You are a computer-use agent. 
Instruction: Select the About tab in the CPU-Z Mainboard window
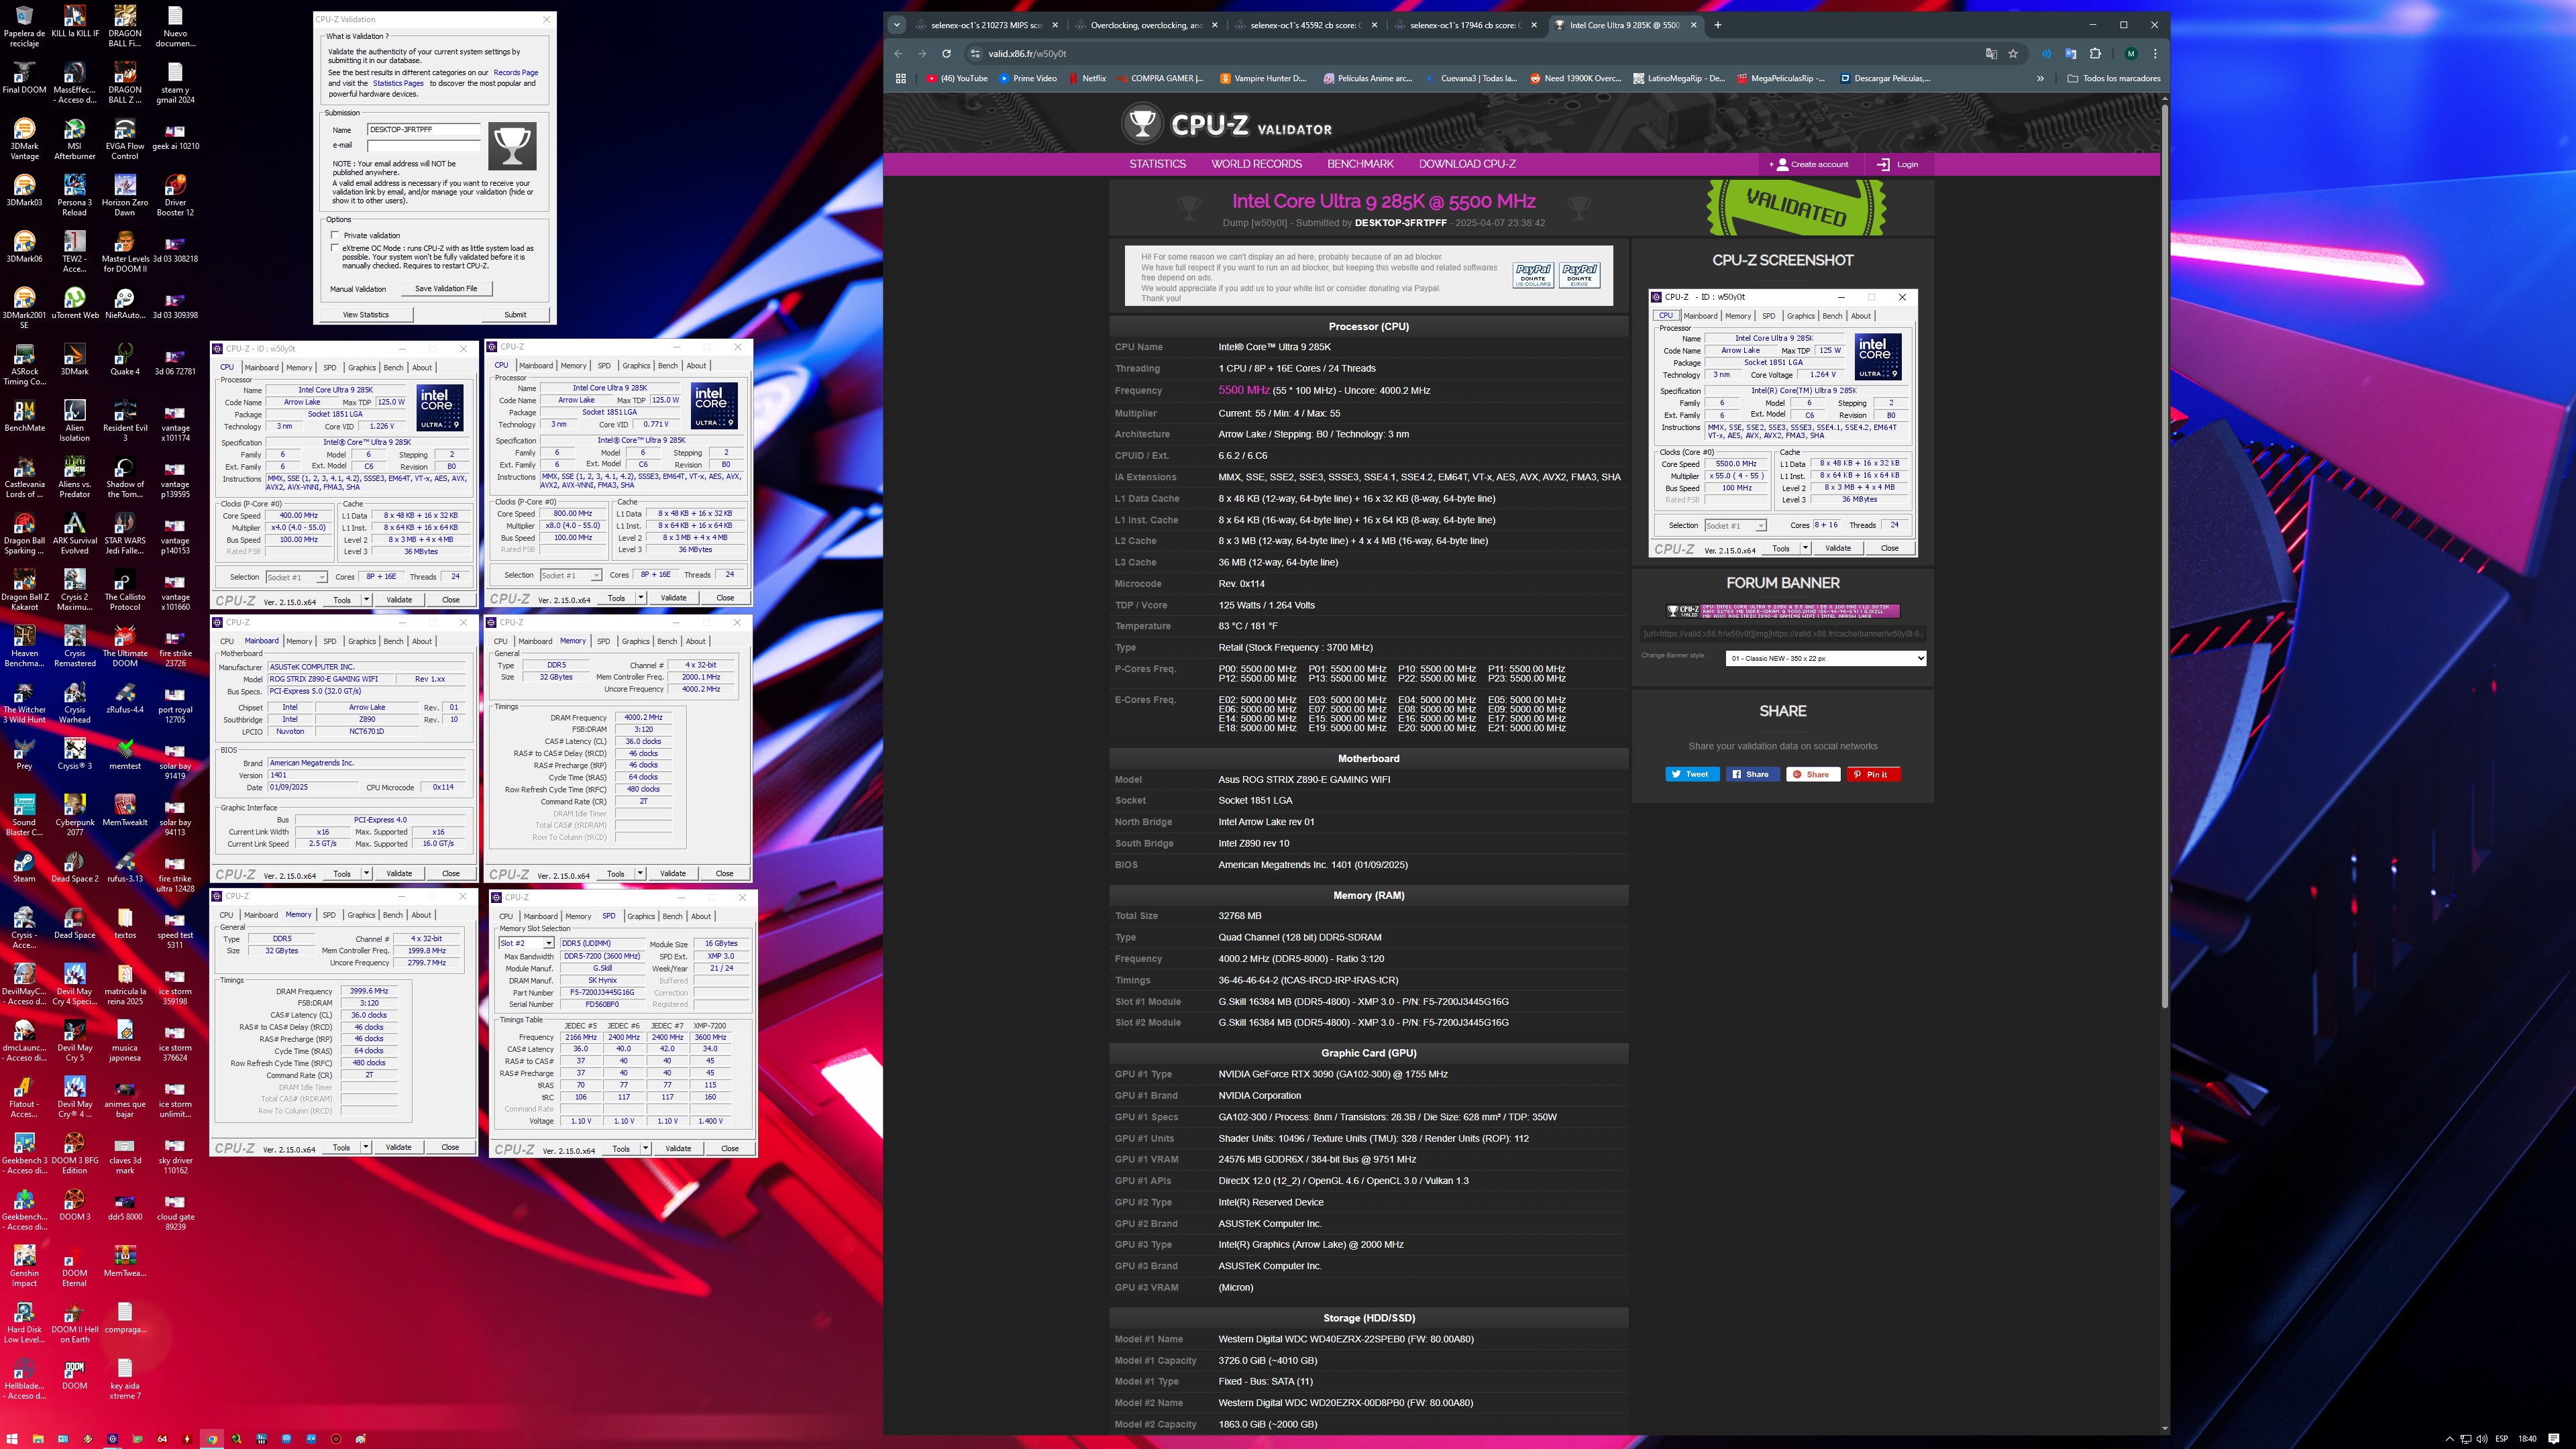422,642
